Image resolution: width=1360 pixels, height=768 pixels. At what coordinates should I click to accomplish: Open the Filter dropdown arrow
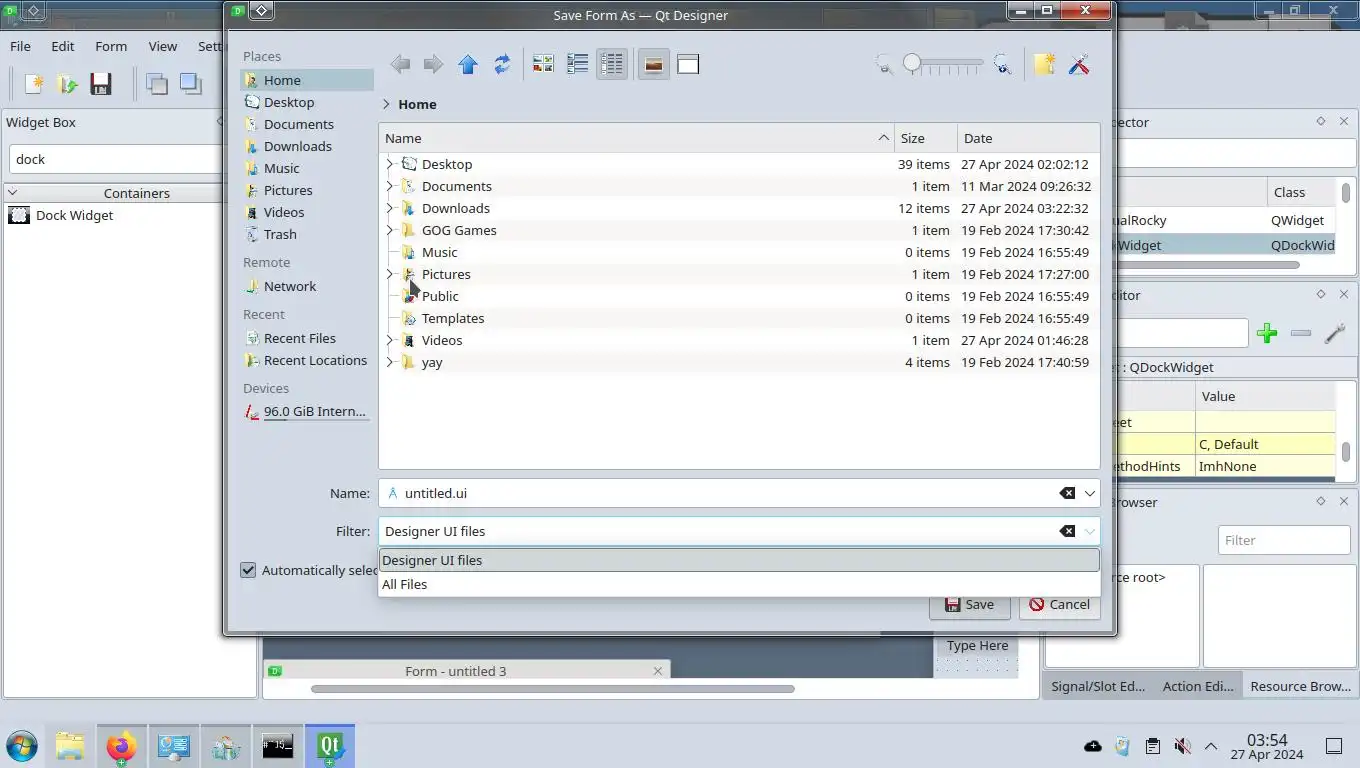1090,531
